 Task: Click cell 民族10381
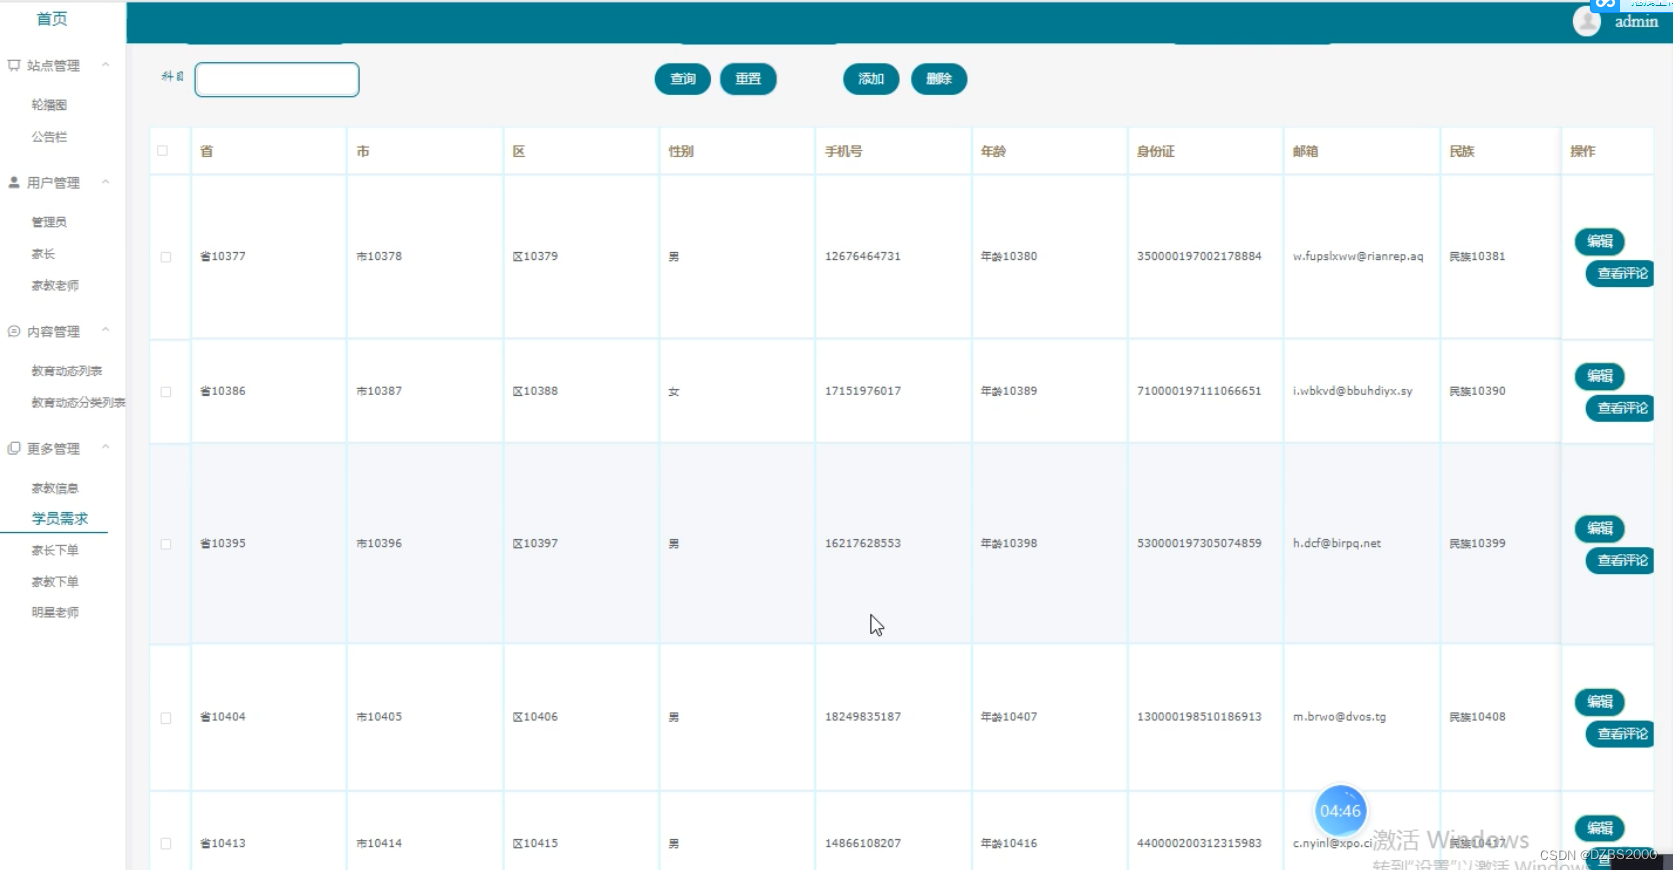[x=1477, y=257]
